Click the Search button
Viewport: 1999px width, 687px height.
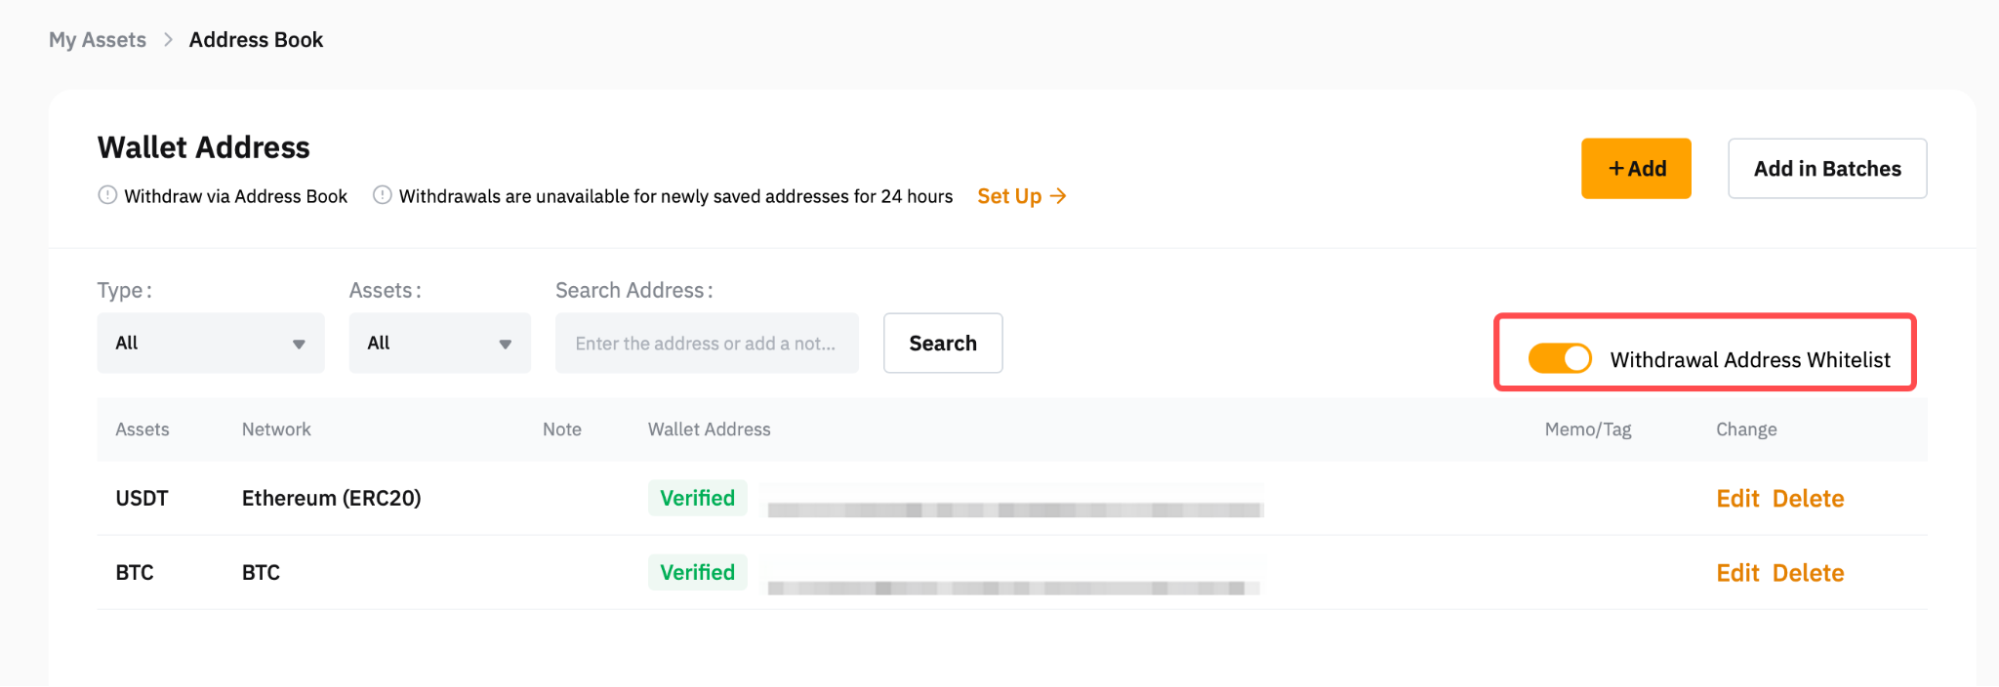942,343
